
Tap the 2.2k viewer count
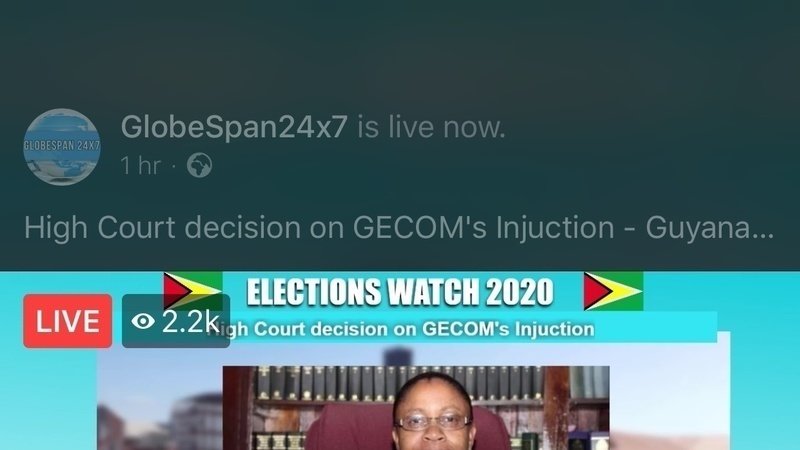click(190, 321)
